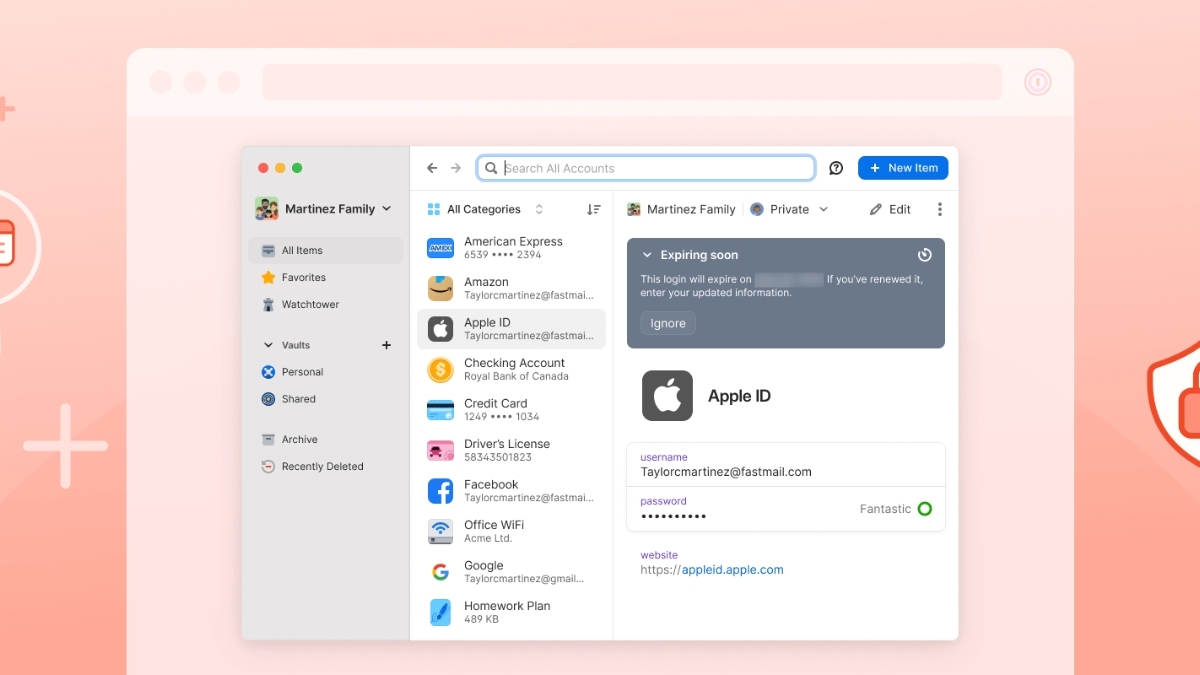Screen dimensions: 1200x675
Task: Click the Google logo icon
Action: click(440, 572)
